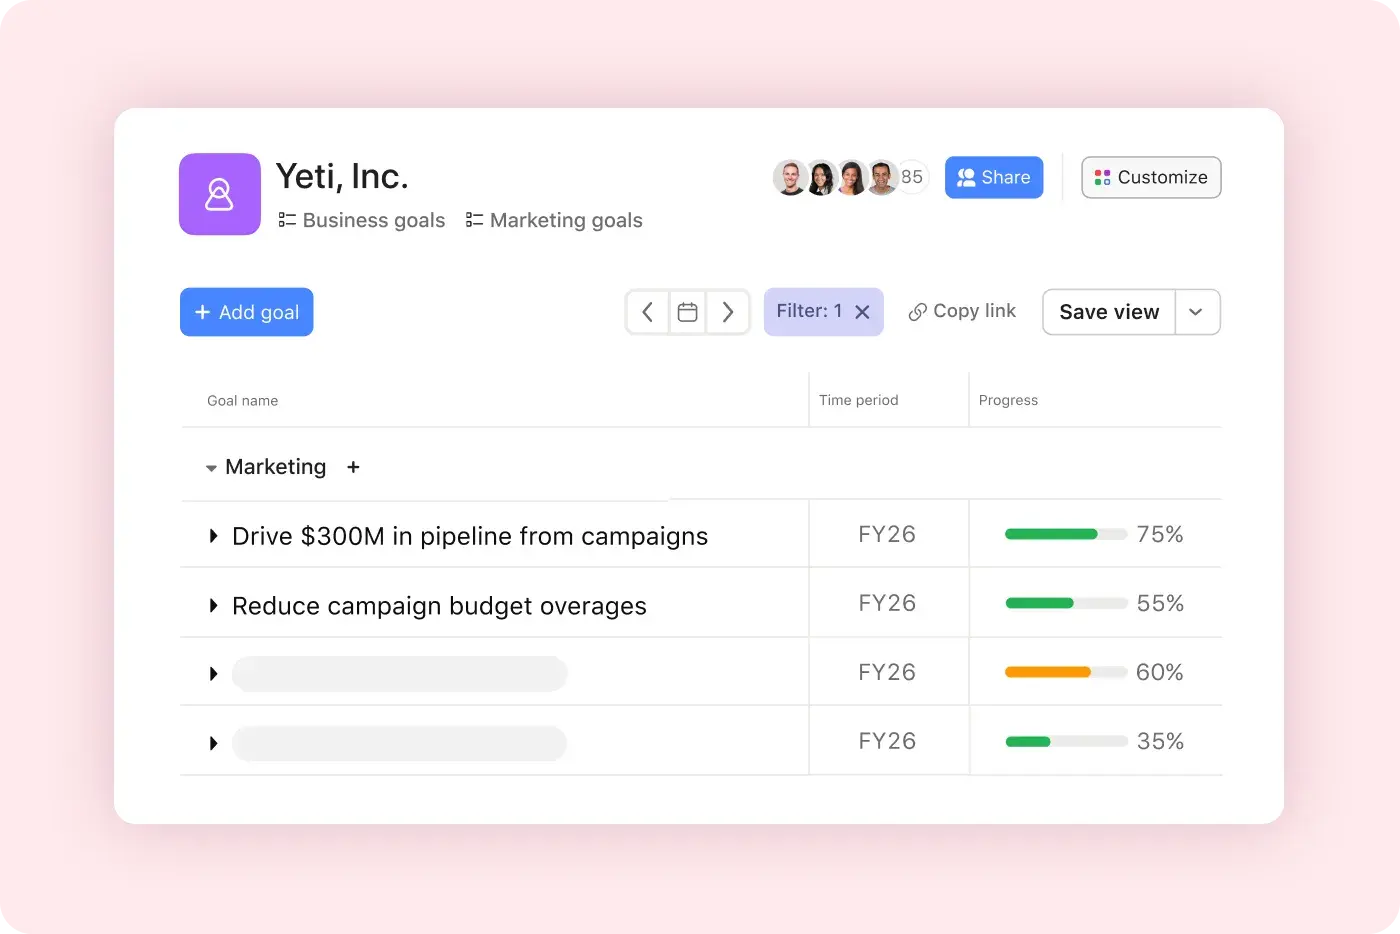The height and width of the screenshot is (934, 1400).
Task: Click the Add goal button
Action: point(246,311)
